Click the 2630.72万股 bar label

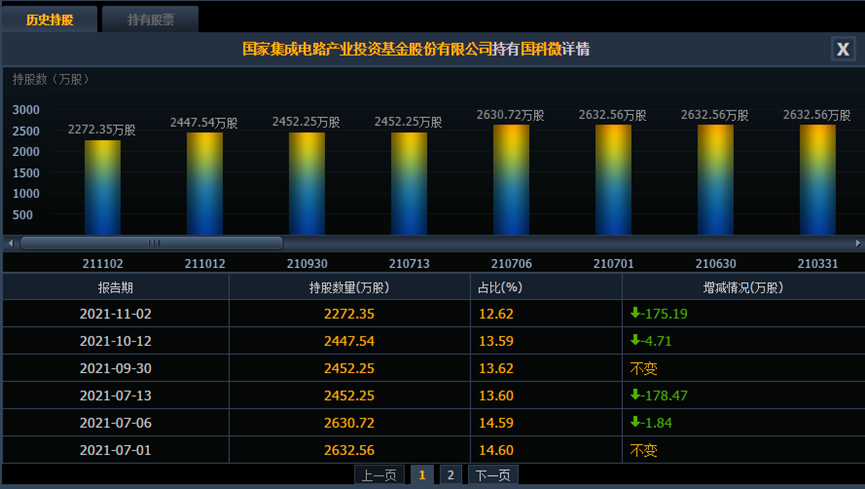pyautogui.click(x=511, y=115)
